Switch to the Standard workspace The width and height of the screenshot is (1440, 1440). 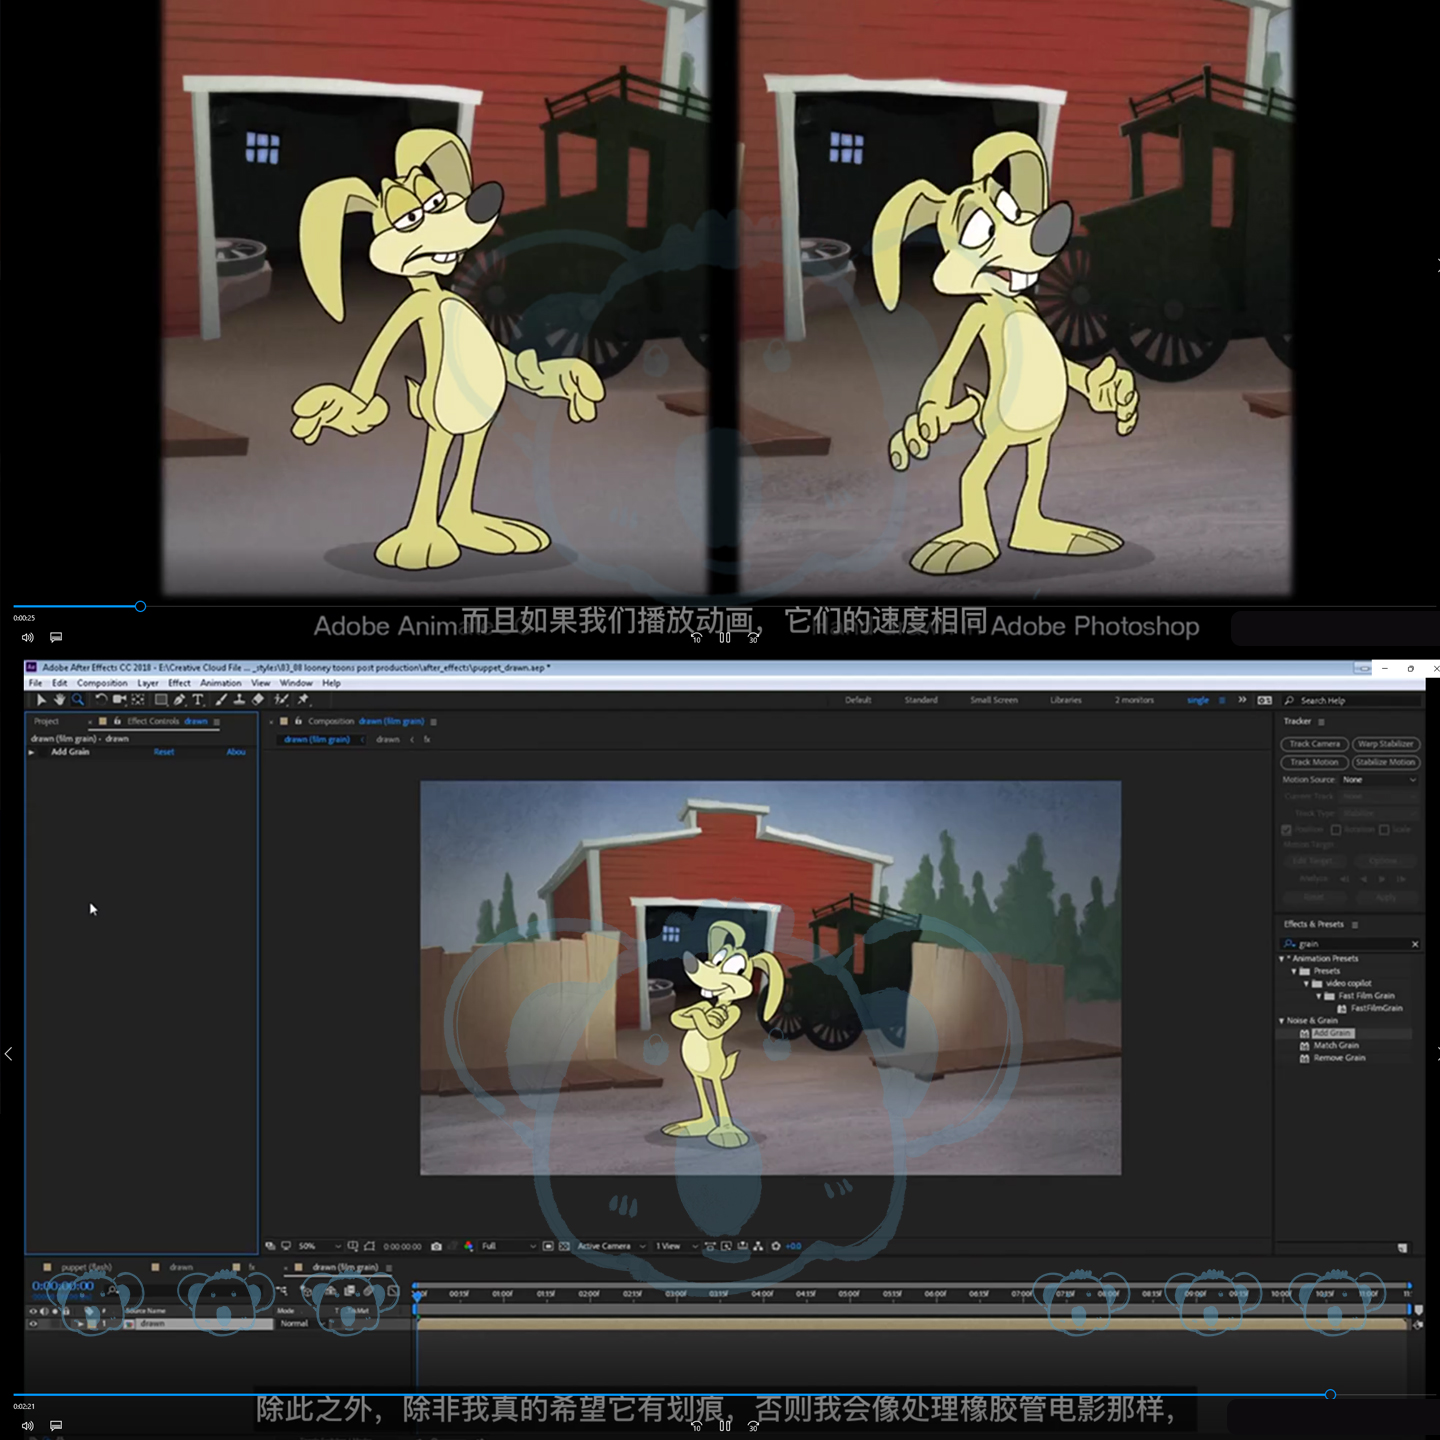(x=921, y=700)
